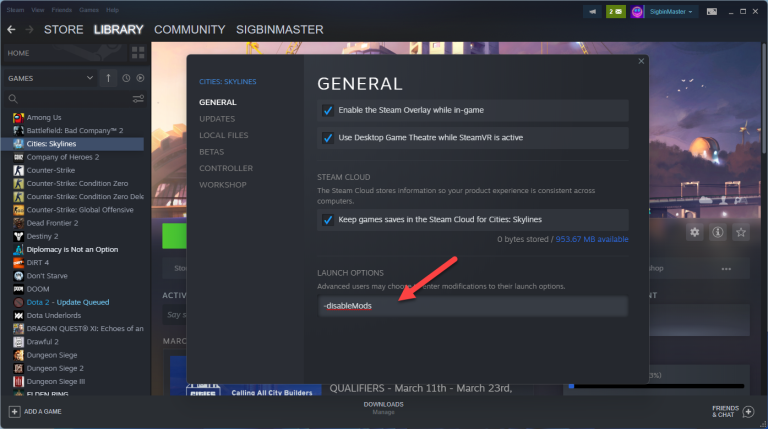Open the Games menu
Screen dimensions: 768x429
pos(89,10)
